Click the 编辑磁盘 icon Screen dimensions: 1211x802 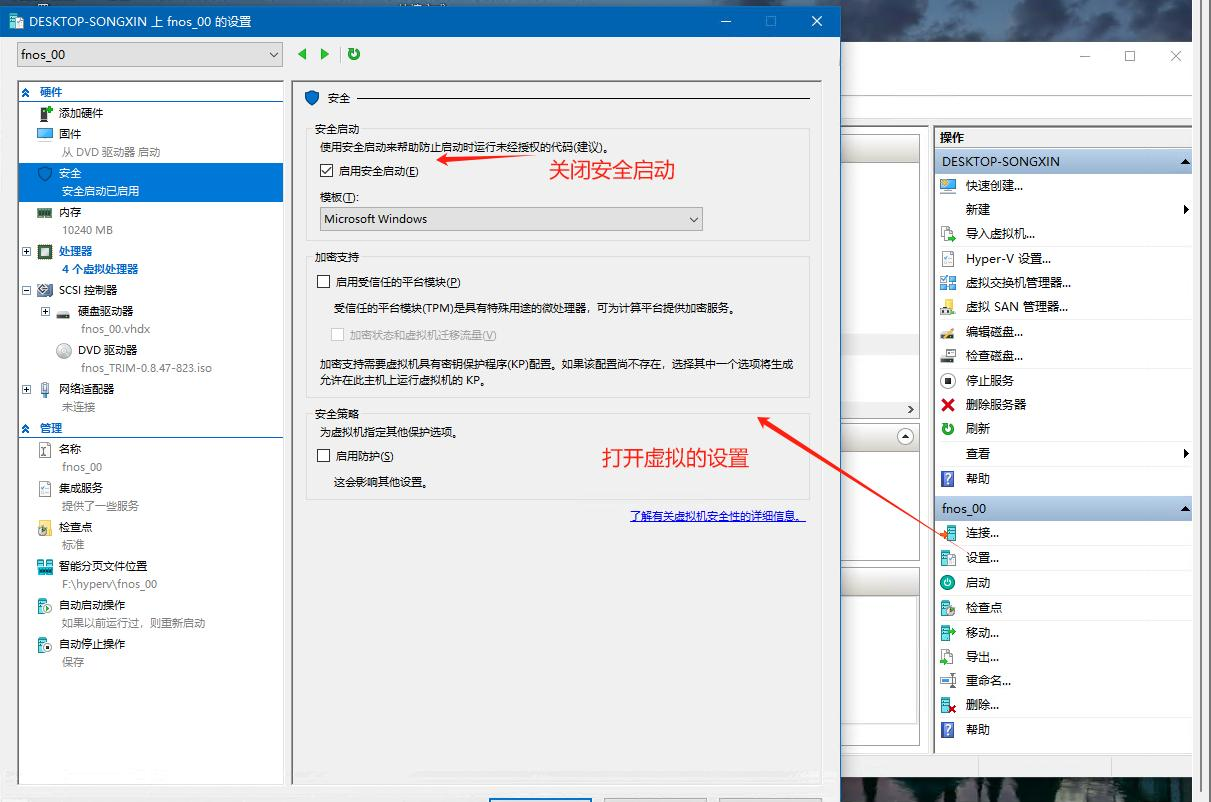click(948, 332)
